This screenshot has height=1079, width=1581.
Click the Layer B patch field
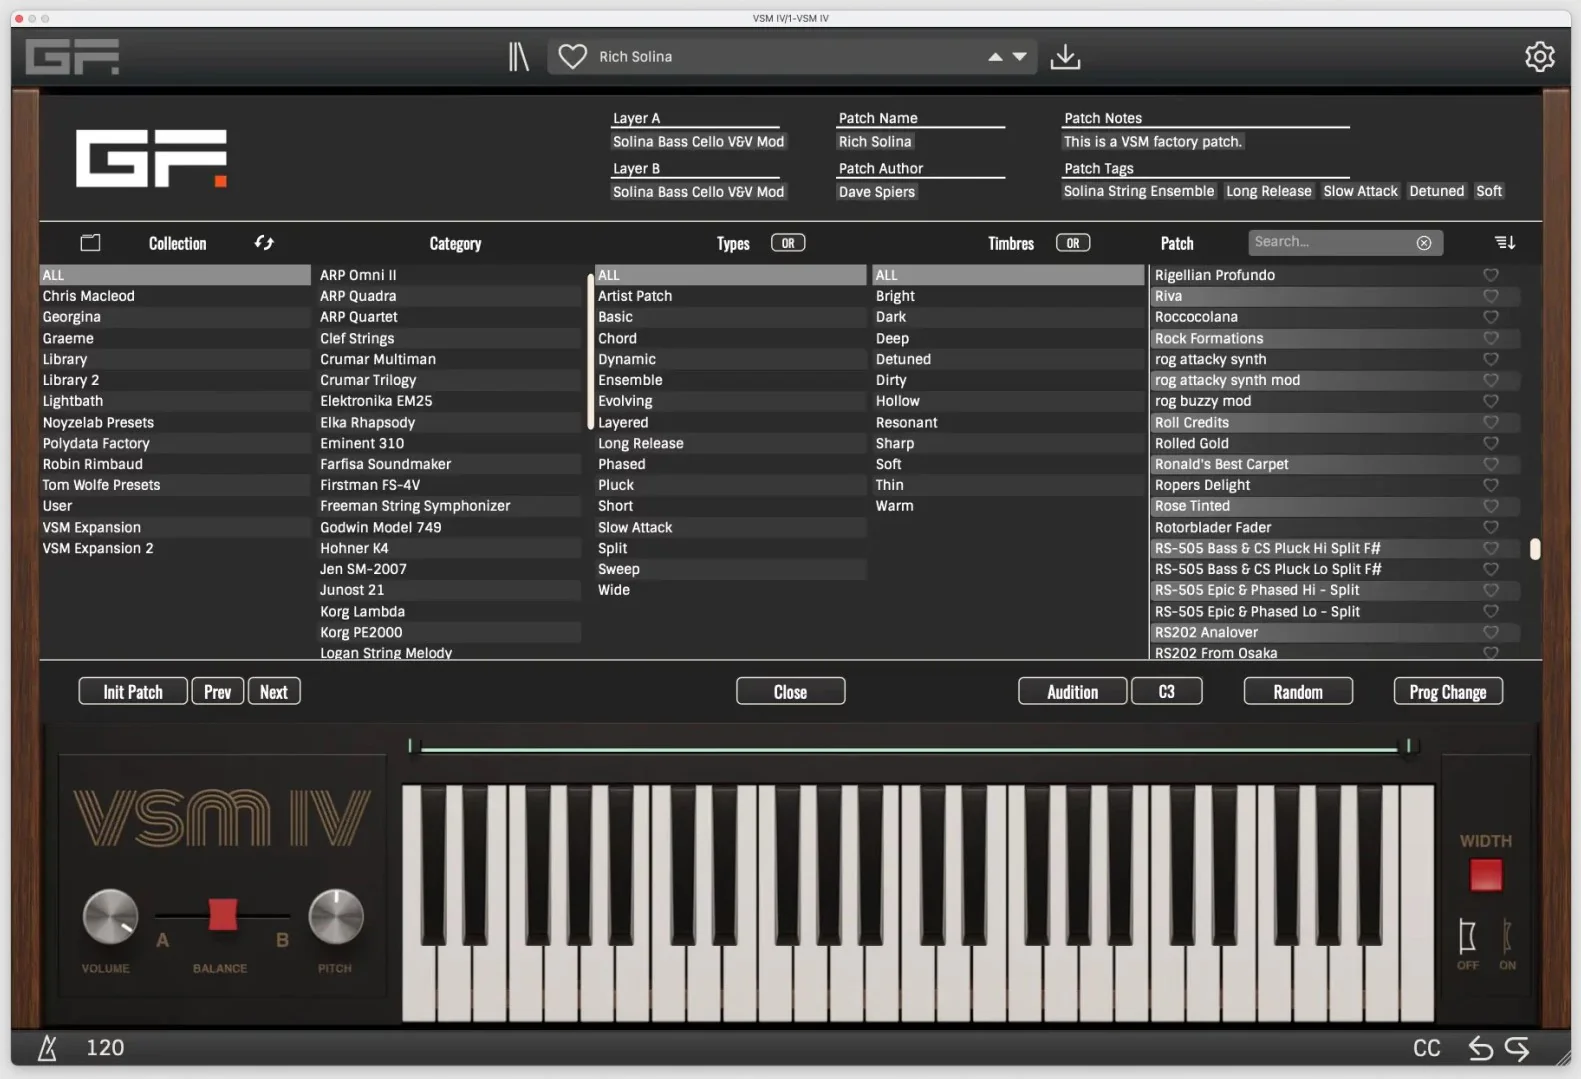click(699, 191)
